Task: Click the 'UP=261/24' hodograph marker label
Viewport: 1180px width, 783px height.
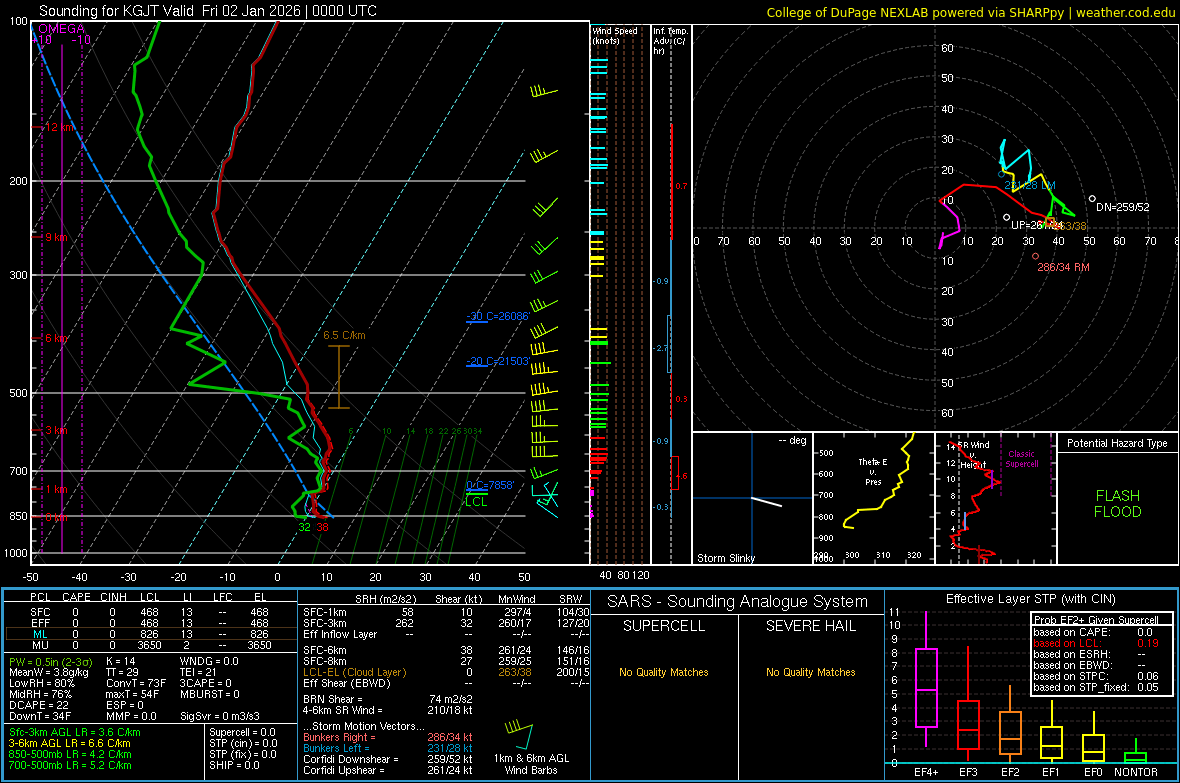Action: click(x=1037, y=225)
